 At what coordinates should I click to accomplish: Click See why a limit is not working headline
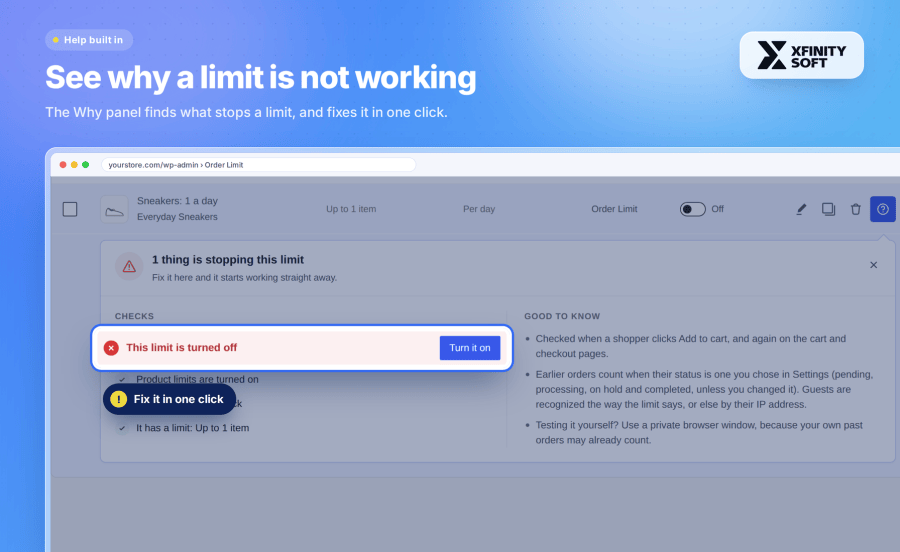[x=261, y=77]
